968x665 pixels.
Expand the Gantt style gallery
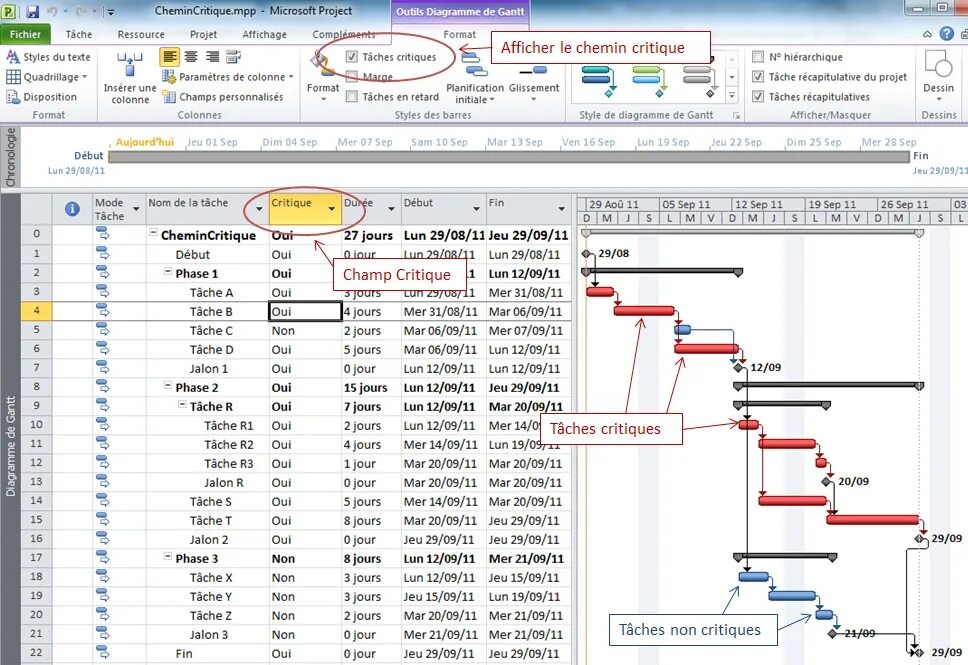[x=732, y=96]
